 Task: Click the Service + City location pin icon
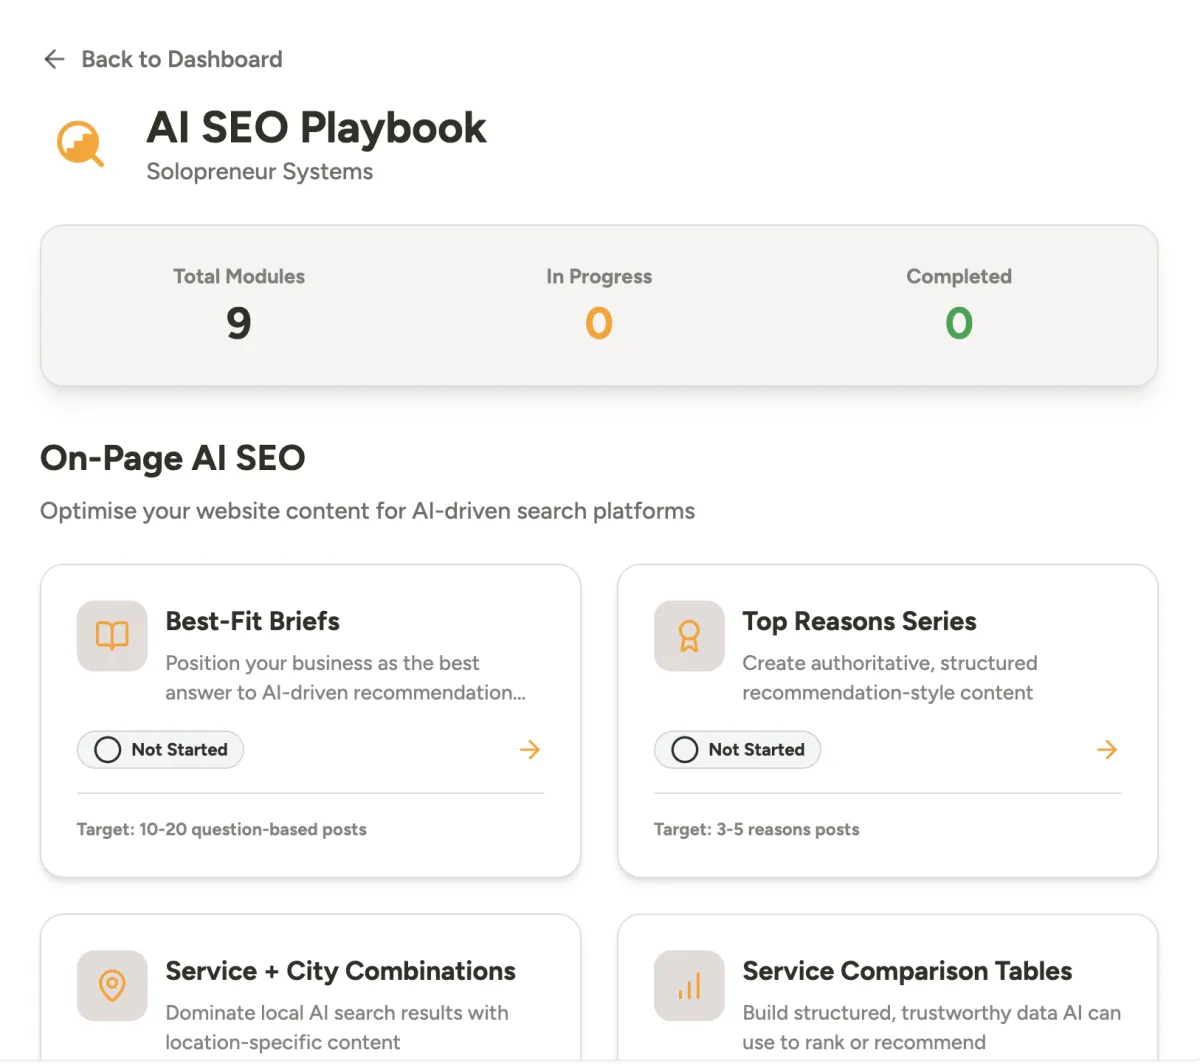click(x=112, y=986)
